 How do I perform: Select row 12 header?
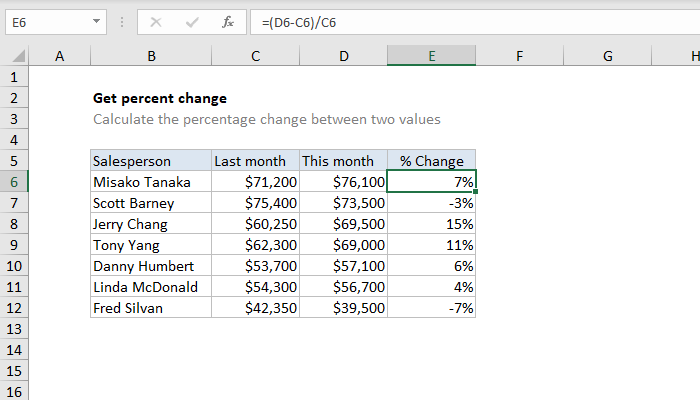click(14, 308)
